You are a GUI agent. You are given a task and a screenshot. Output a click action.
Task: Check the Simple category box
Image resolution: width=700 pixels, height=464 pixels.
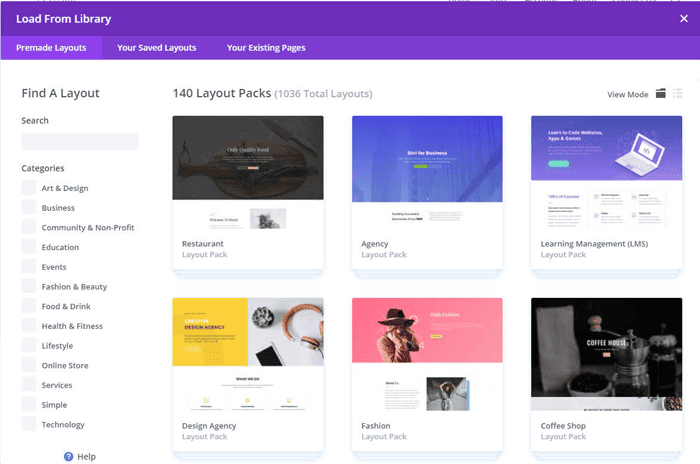pos(29,404)
